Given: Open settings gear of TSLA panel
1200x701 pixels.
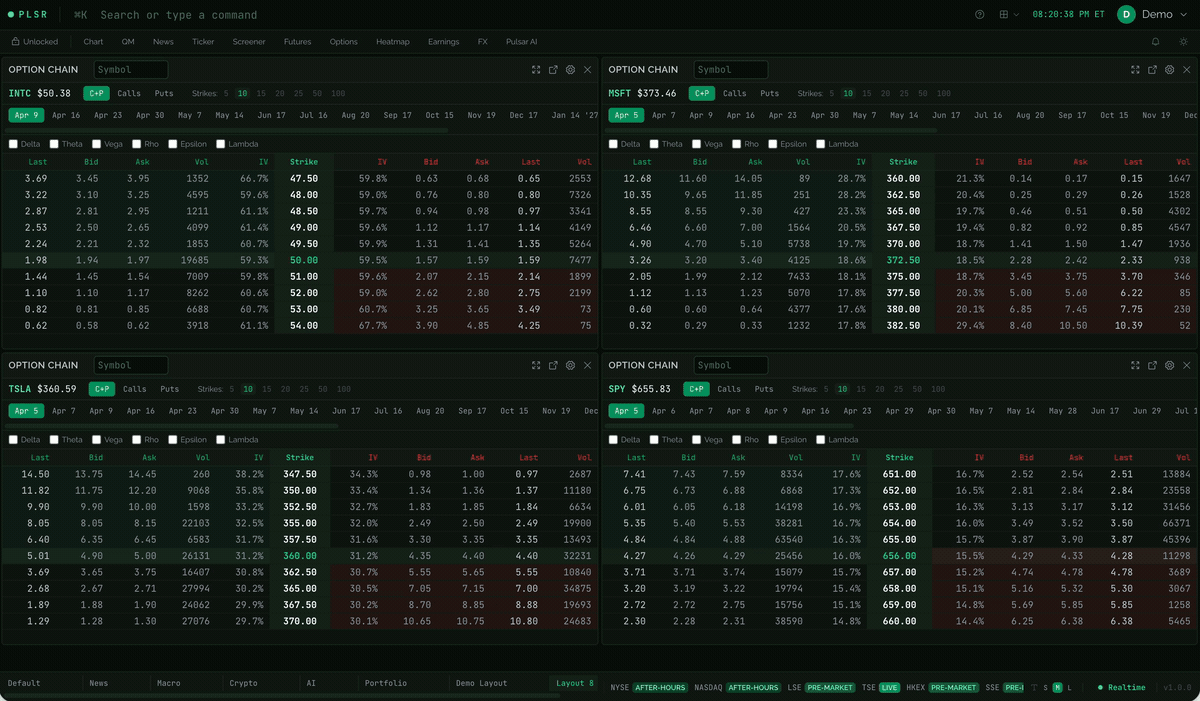Looking at the screenshot, I should click(570, 366).
